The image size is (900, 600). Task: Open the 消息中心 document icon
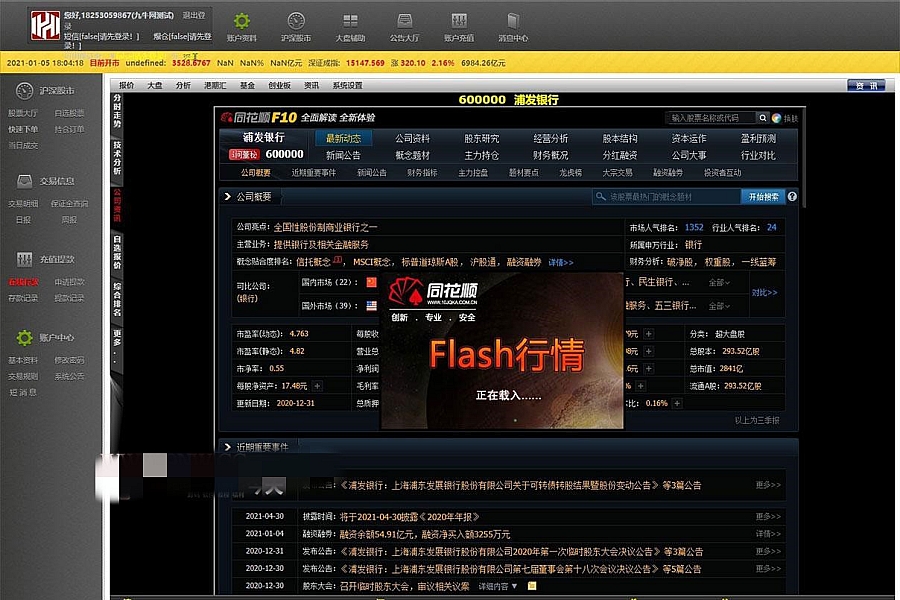(x=513, y=21)
